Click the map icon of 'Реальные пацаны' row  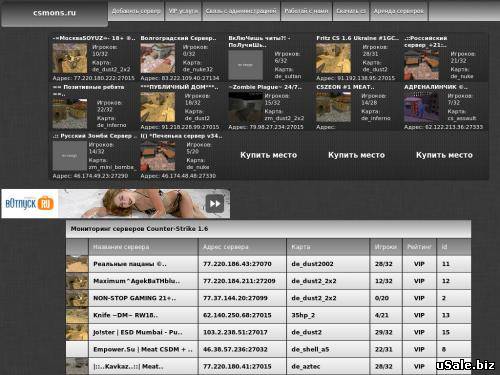77,264
